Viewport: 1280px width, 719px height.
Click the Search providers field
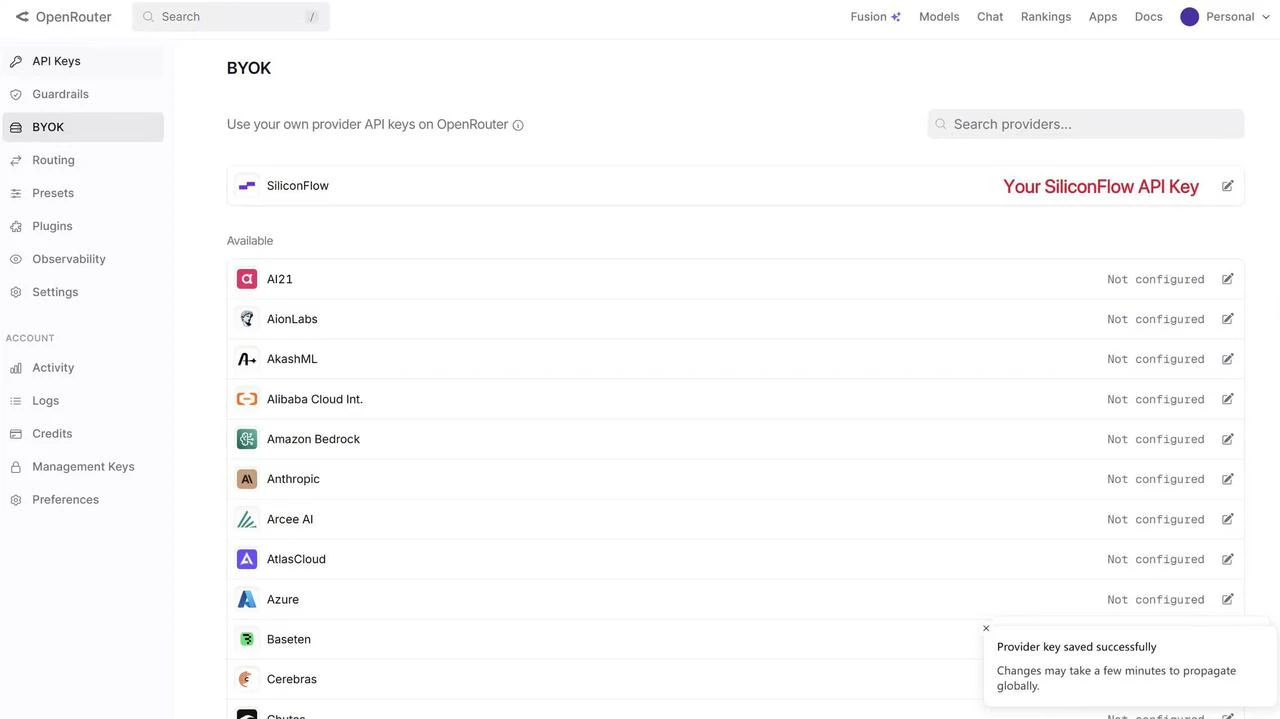tap(1086, 124)
